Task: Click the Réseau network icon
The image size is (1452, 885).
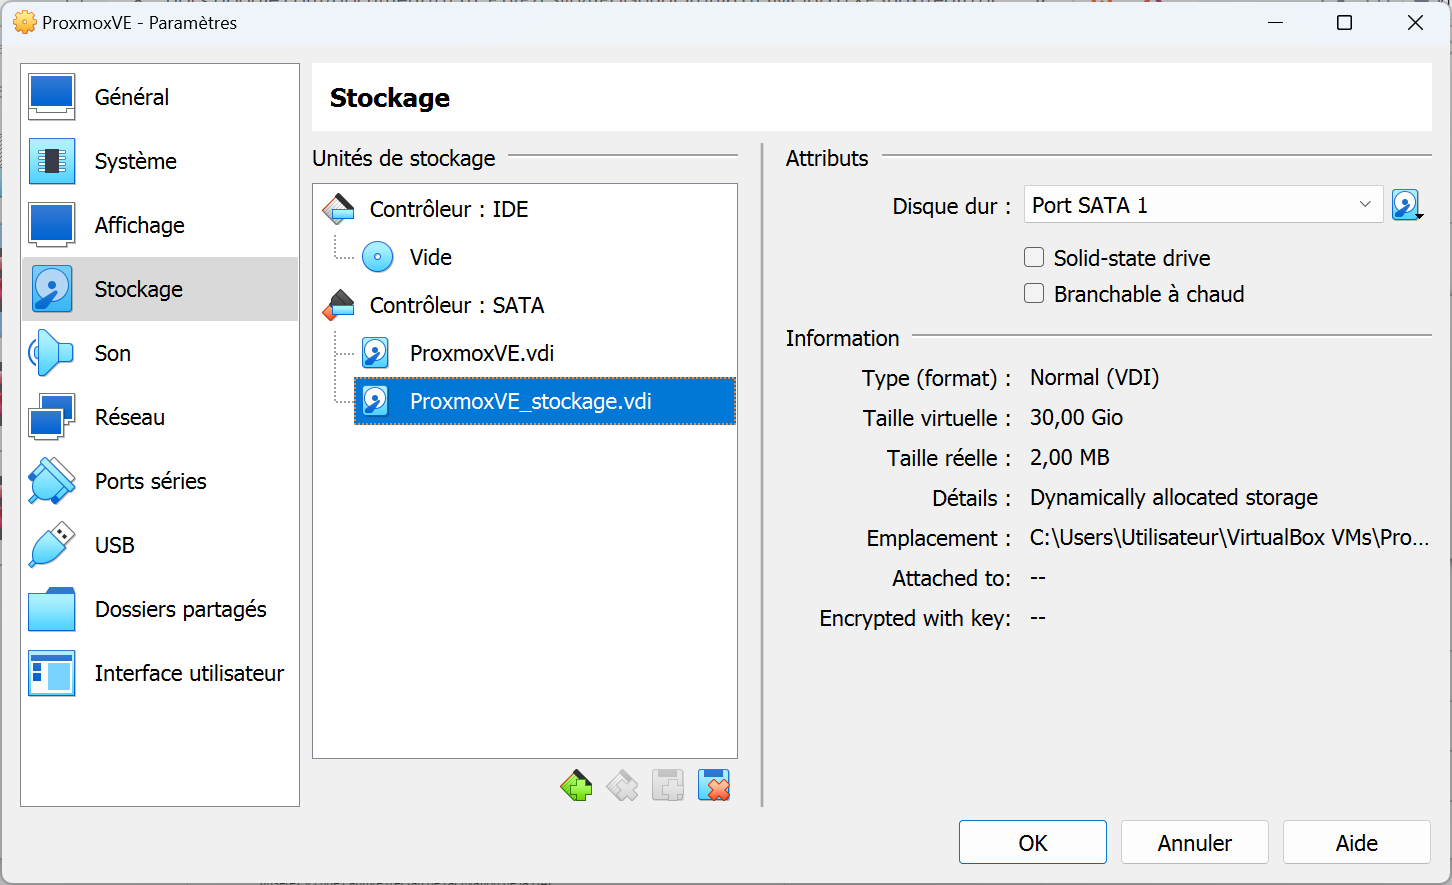Action: (x=52, y=417)
